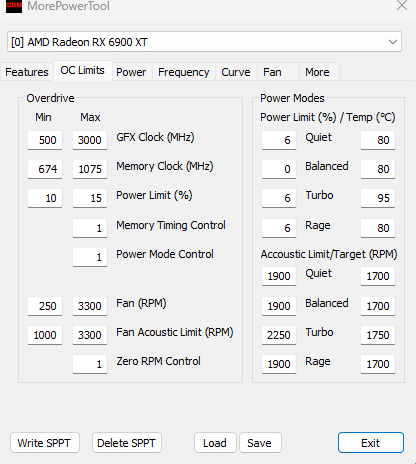Select the OC Limits tab
Viewport: 416px width, 464px height.
[x=82, y=70]
